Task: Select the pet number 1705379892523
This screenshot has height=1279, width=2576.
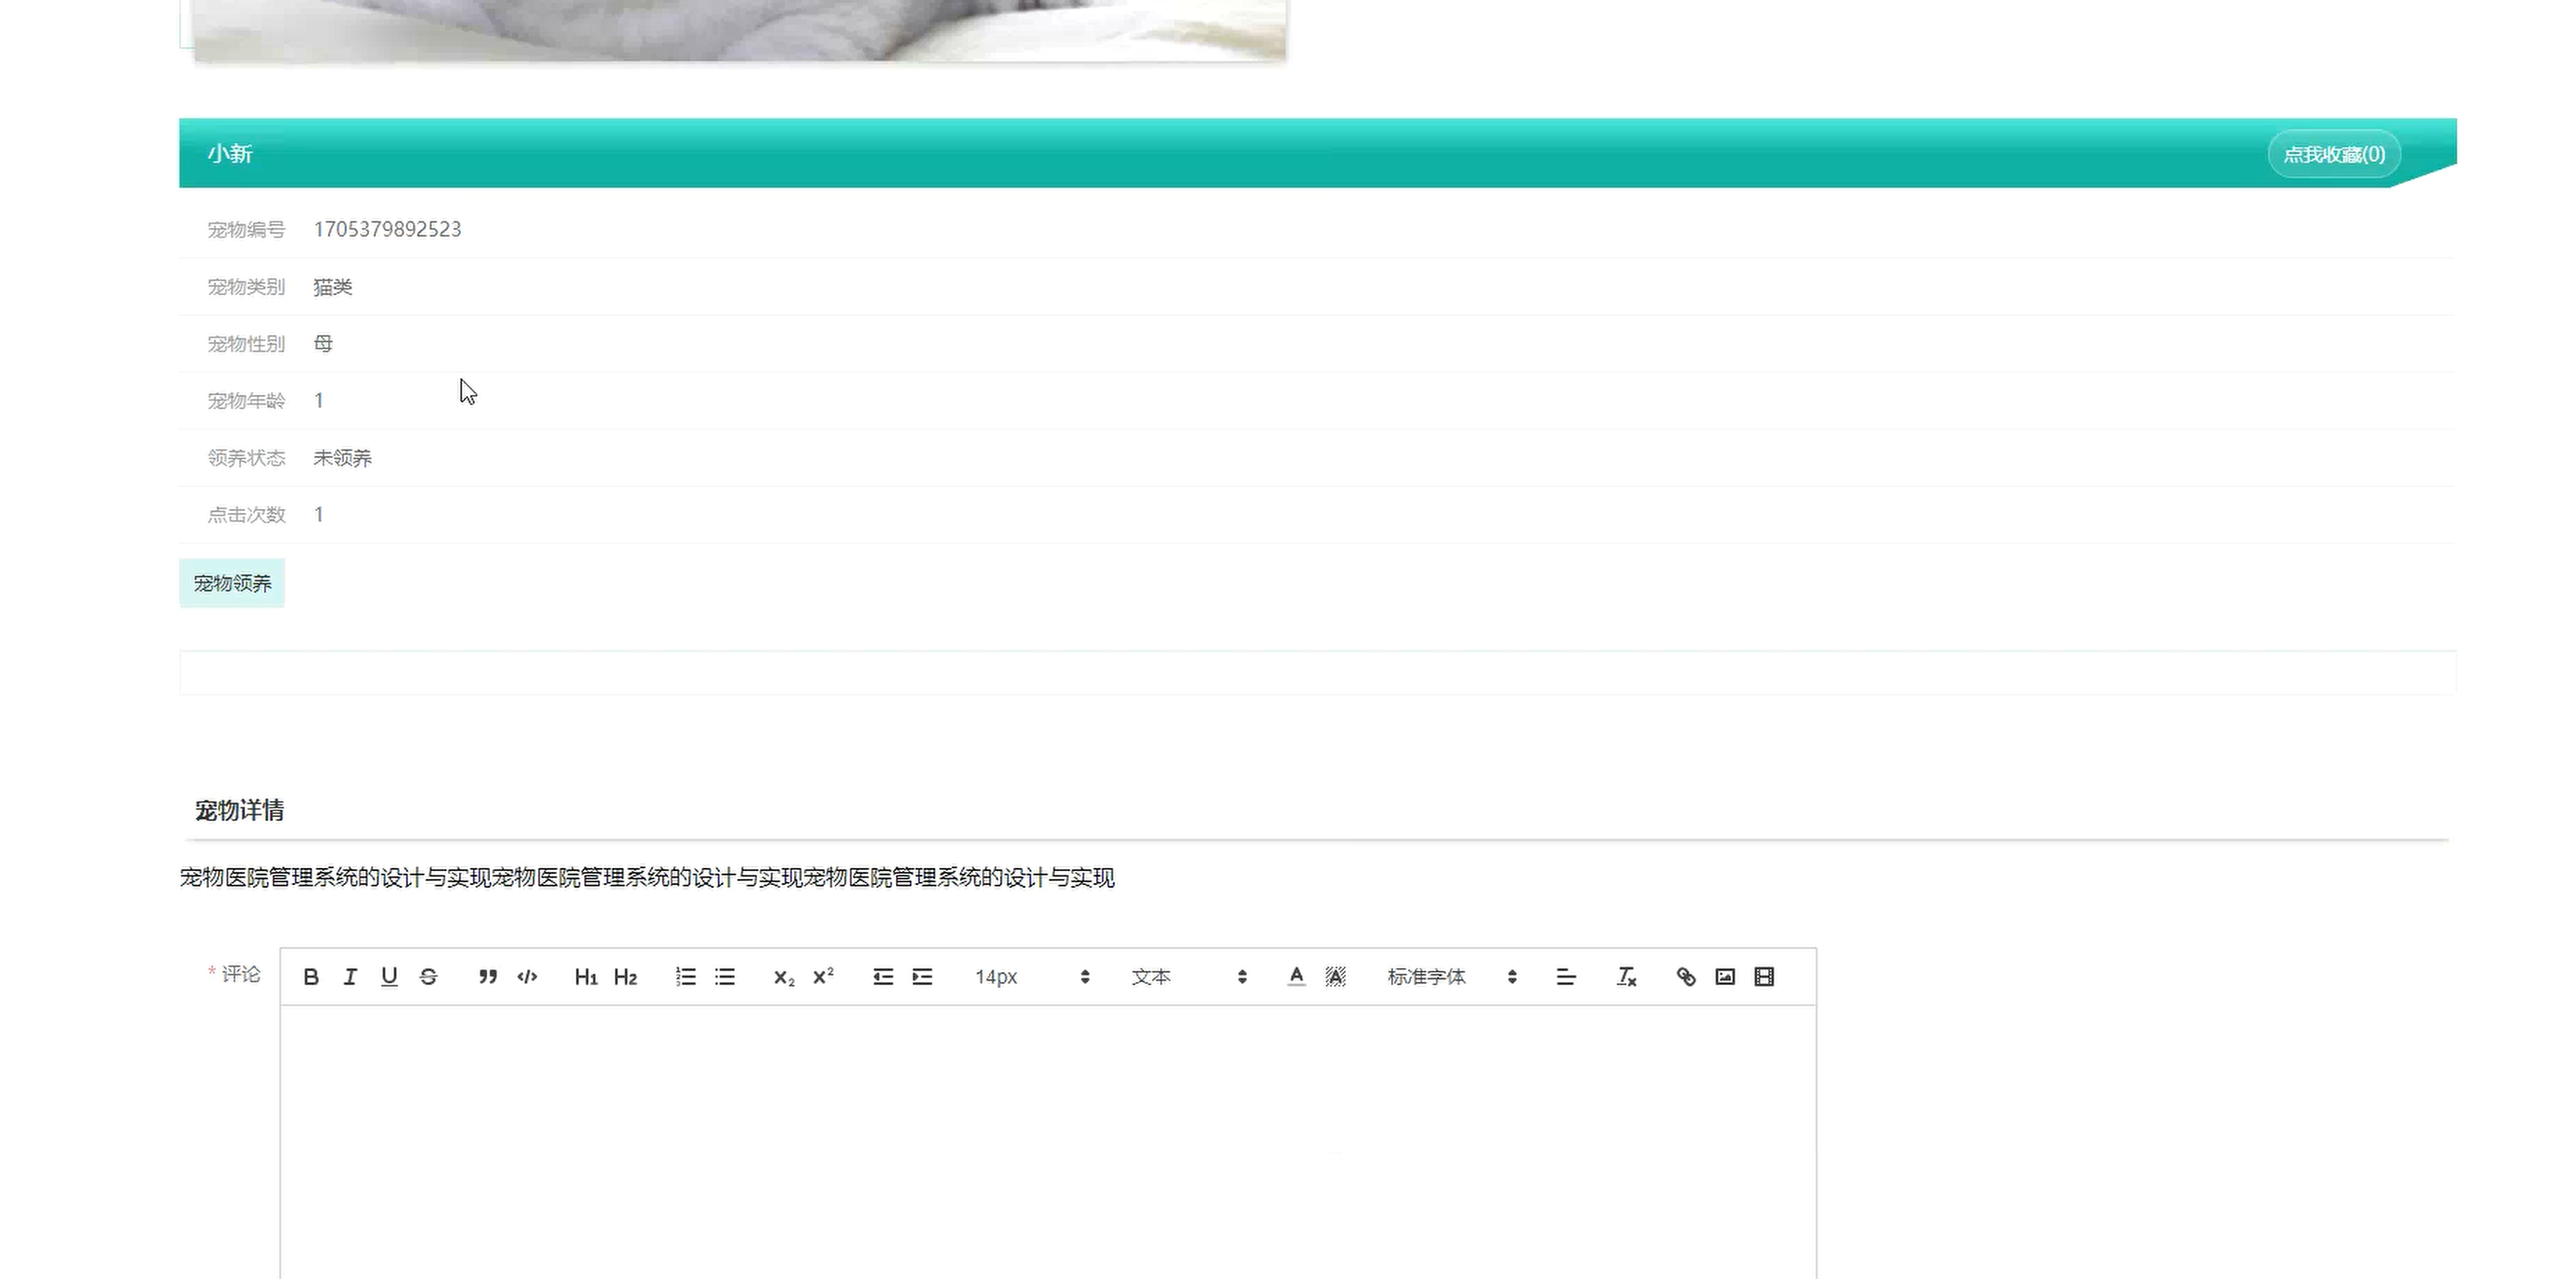Action: click(387, 229)
